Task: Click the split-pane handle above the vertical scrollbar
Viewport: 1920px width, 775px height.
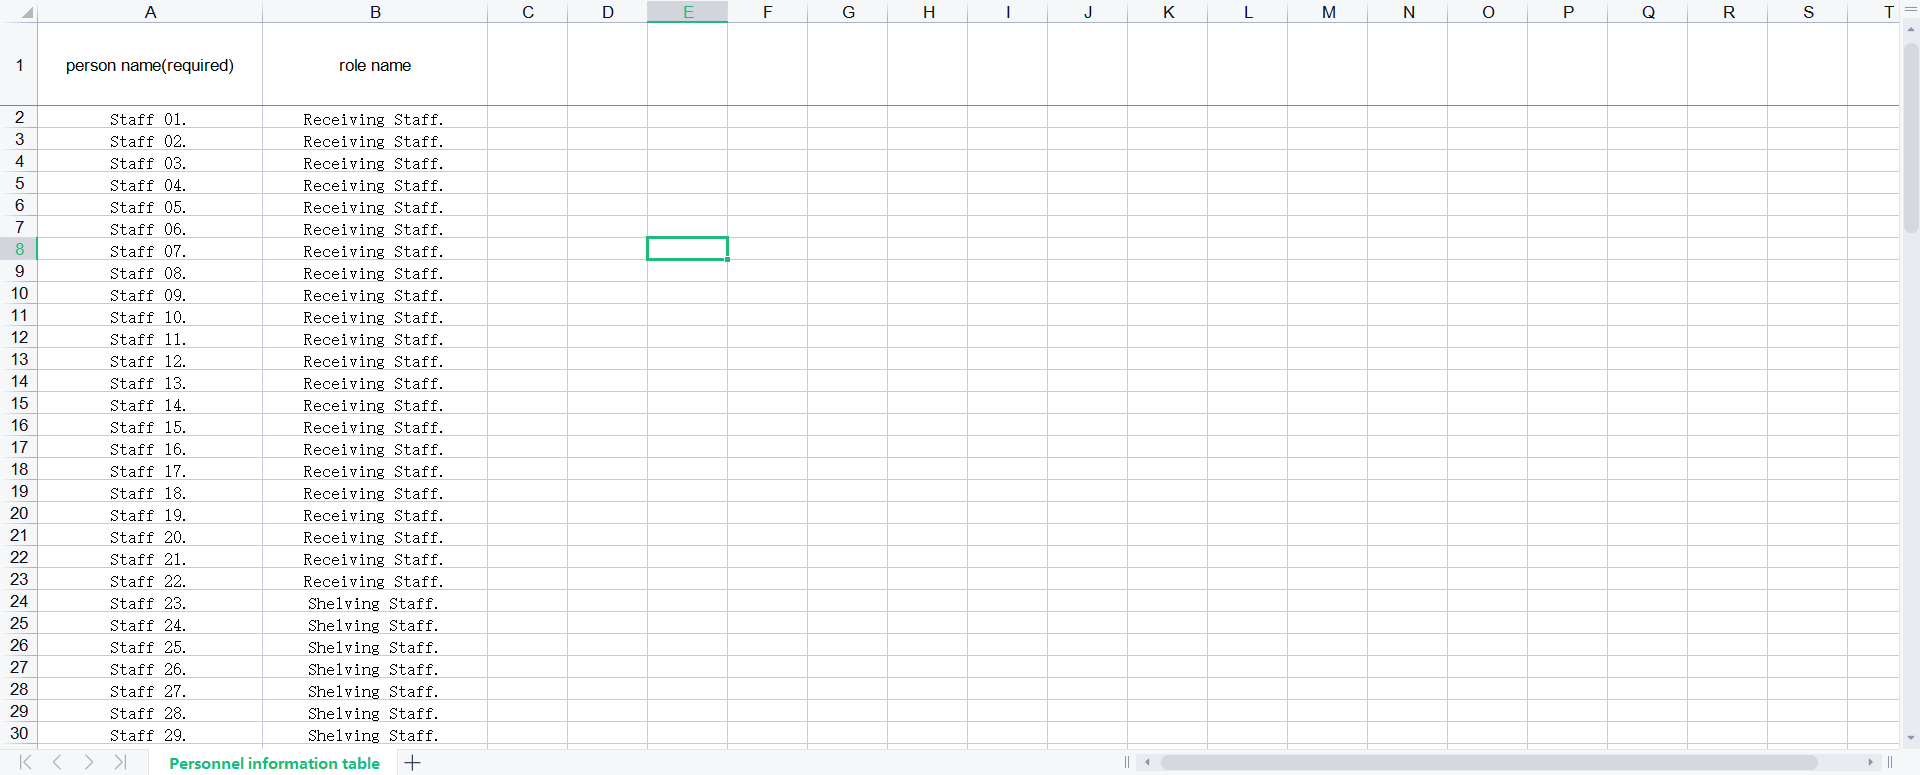Action: (1911, 9)
